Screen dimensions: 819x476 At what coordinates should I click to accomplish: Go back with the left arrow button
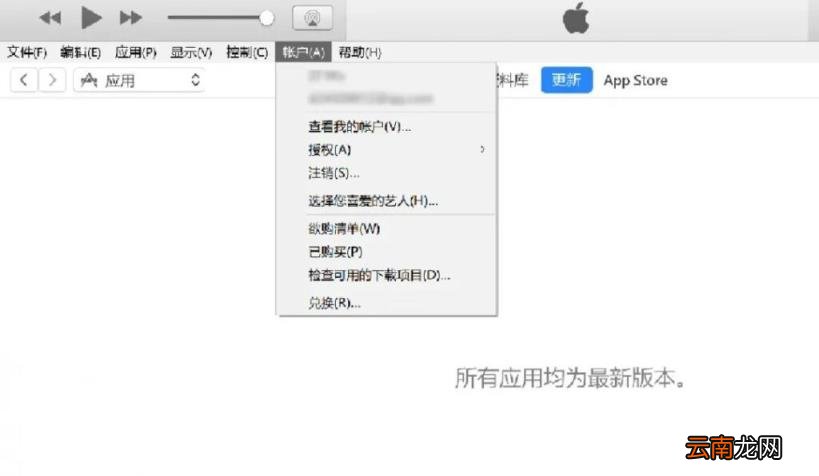pos(24,80)
